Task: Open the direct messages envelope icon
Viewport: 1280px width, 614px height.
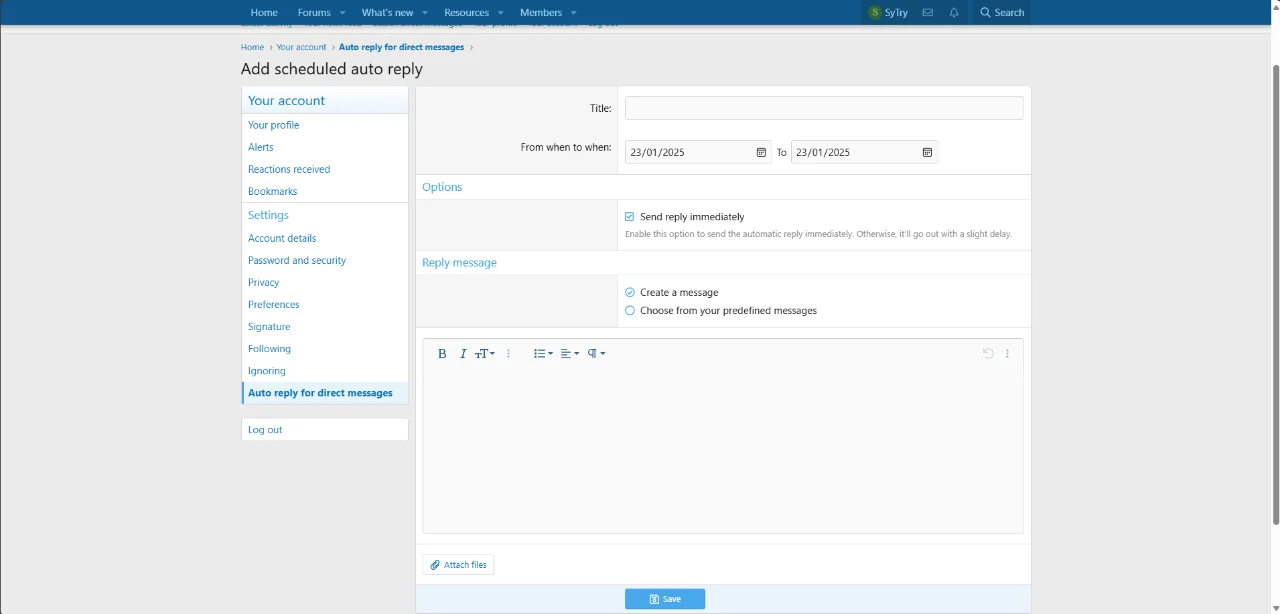Action: point(928,13)
